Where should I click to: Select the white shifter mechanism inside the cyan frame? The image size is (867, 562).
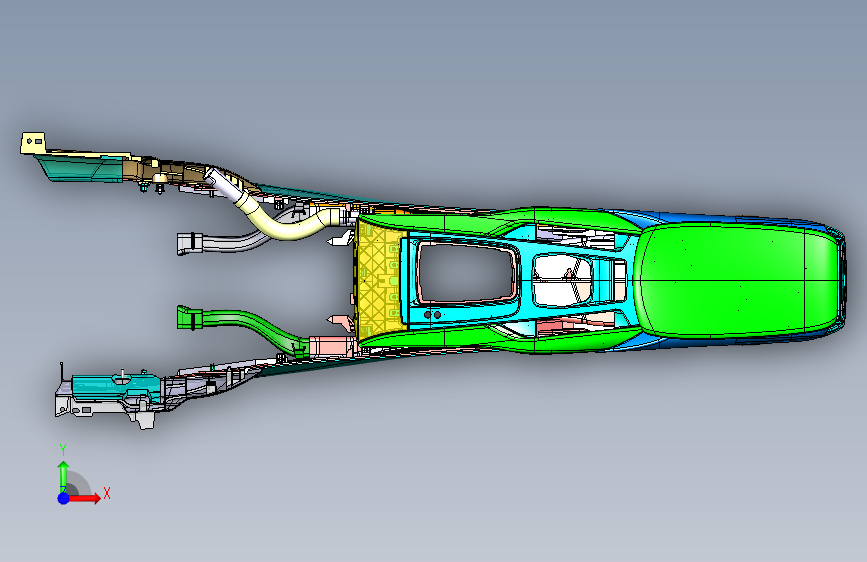[x=562, y=279]
